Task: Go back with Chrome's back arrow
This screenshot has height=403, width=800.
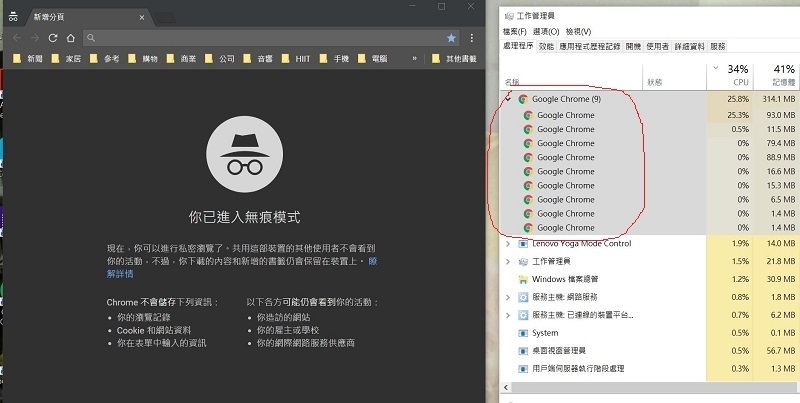Action: 17,38
